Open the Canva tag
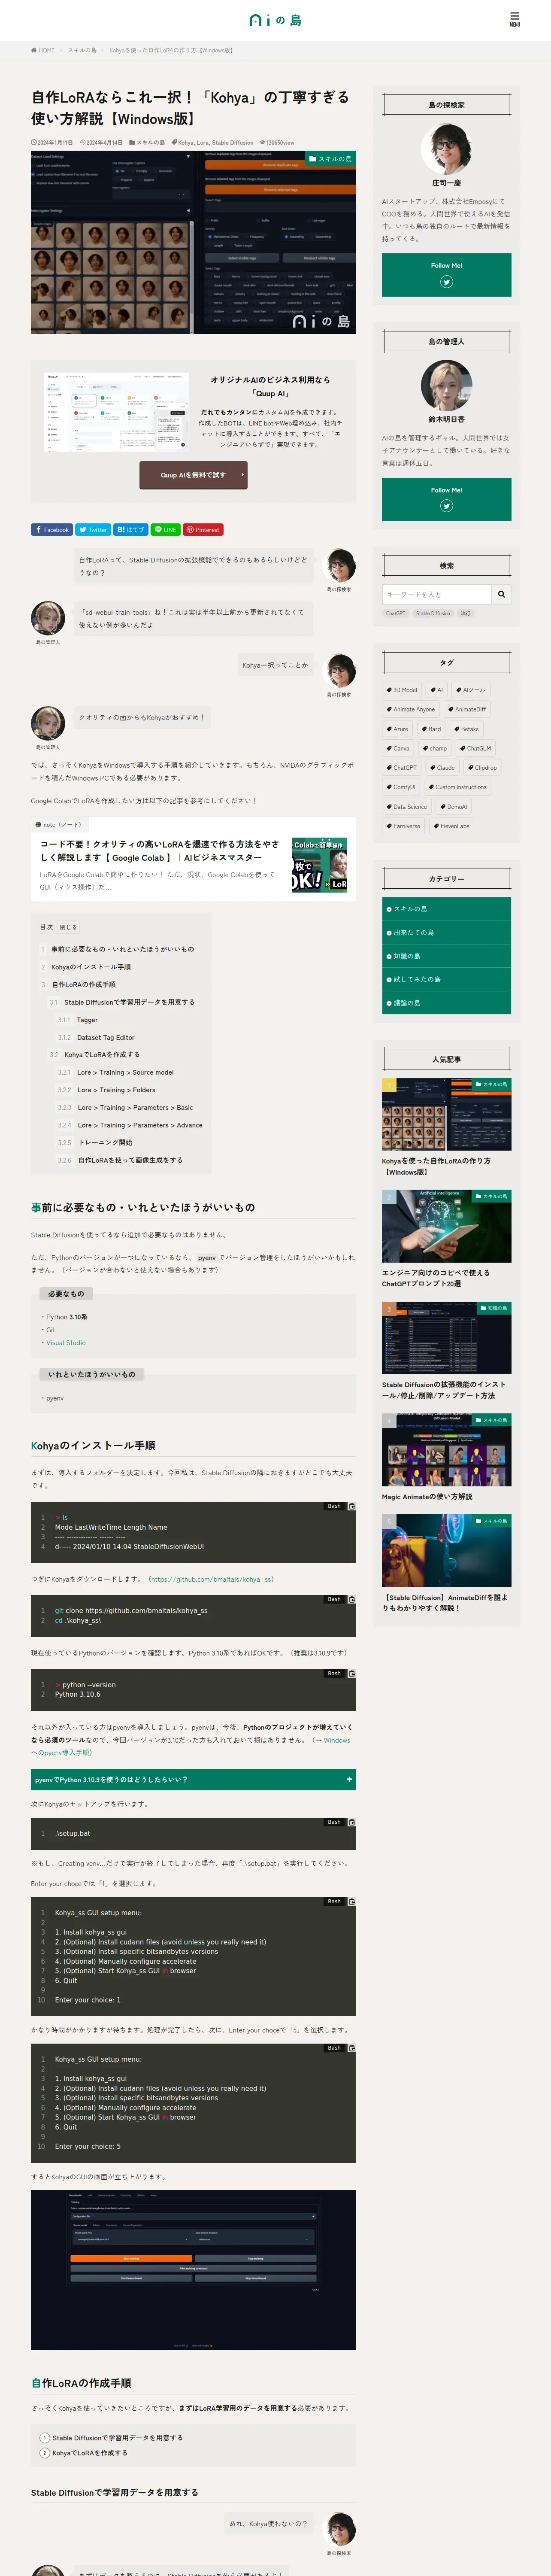551x2576 pixels. [398, 748]
